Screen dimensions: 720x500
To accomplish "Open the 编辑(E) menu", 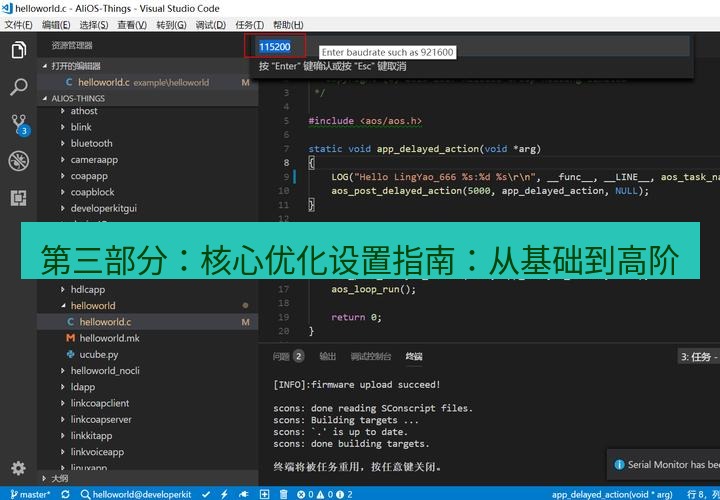I will (56, 25).
